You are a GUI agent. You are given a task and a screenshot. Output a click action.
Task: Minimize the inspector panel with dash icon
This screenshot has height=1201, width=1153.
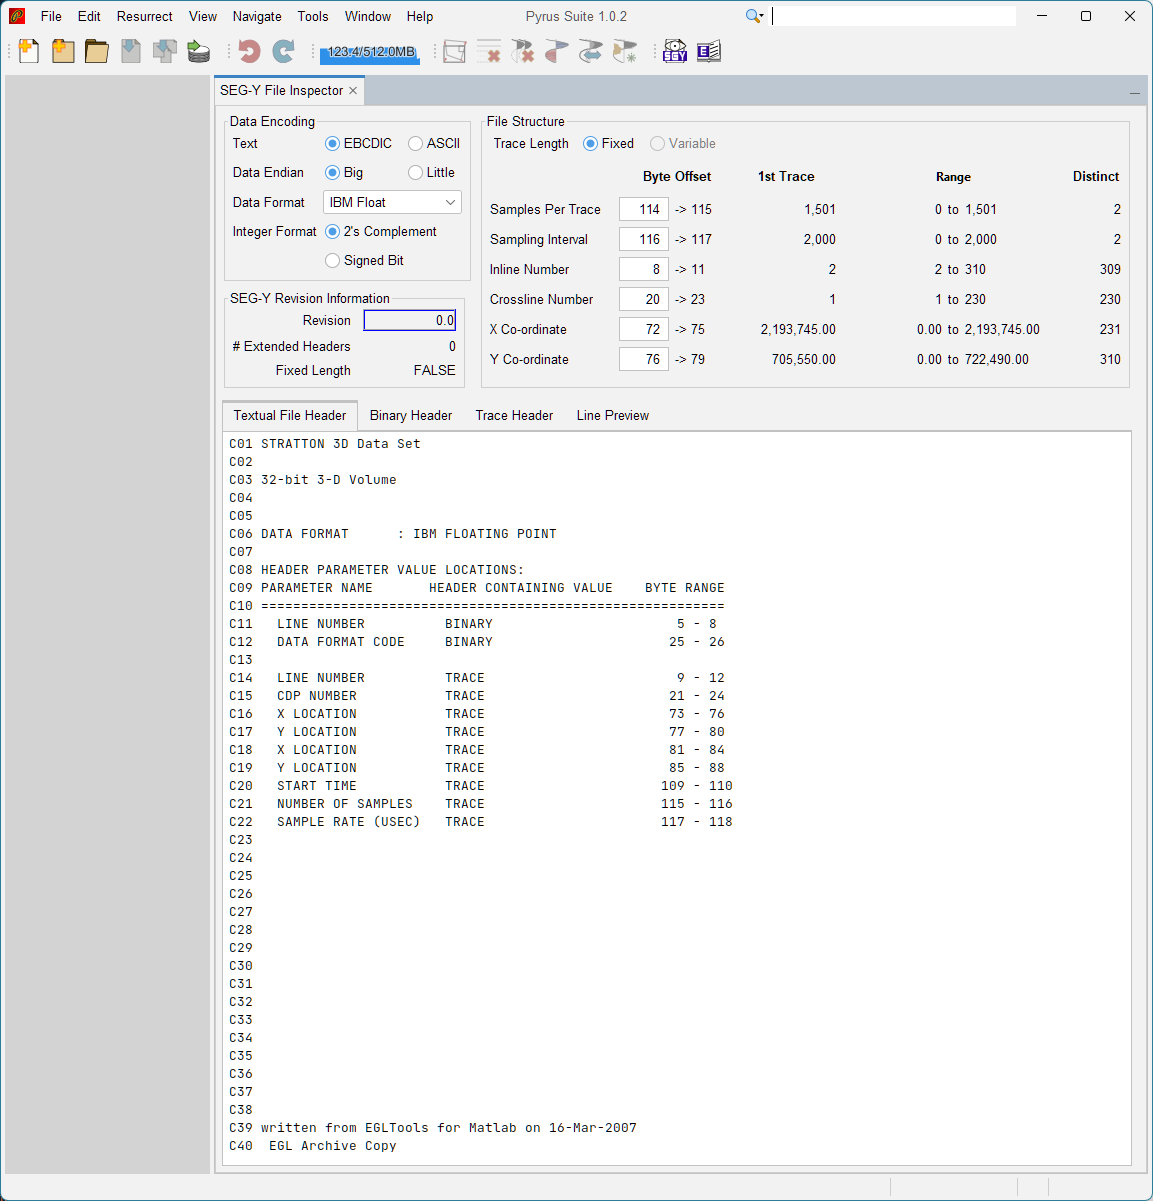[x=1135, y=92]
